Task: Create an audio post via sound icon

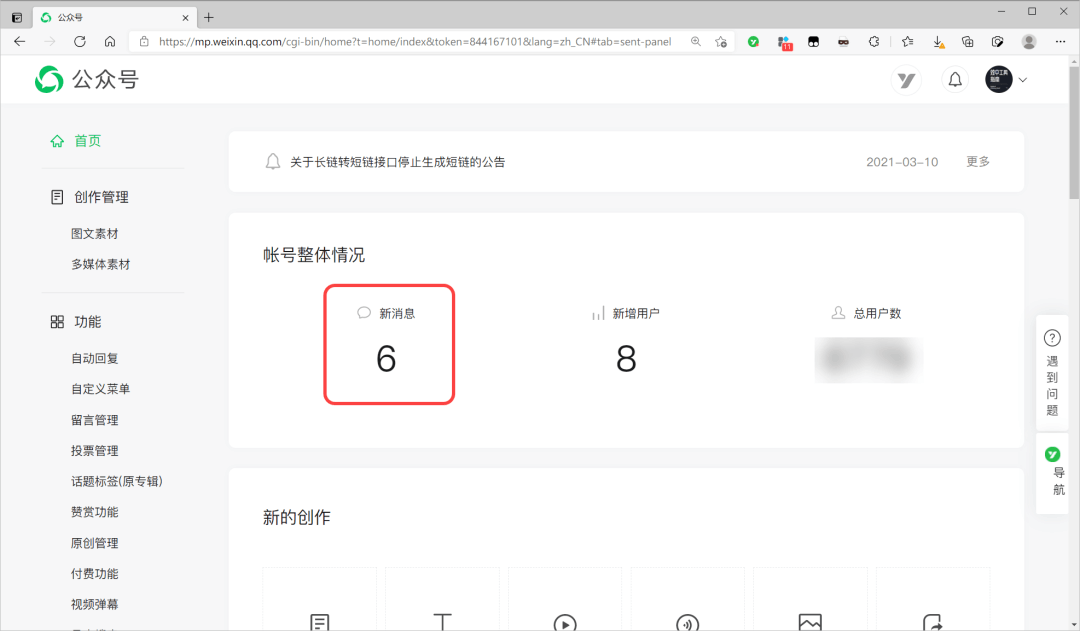Action: (687, 623)
